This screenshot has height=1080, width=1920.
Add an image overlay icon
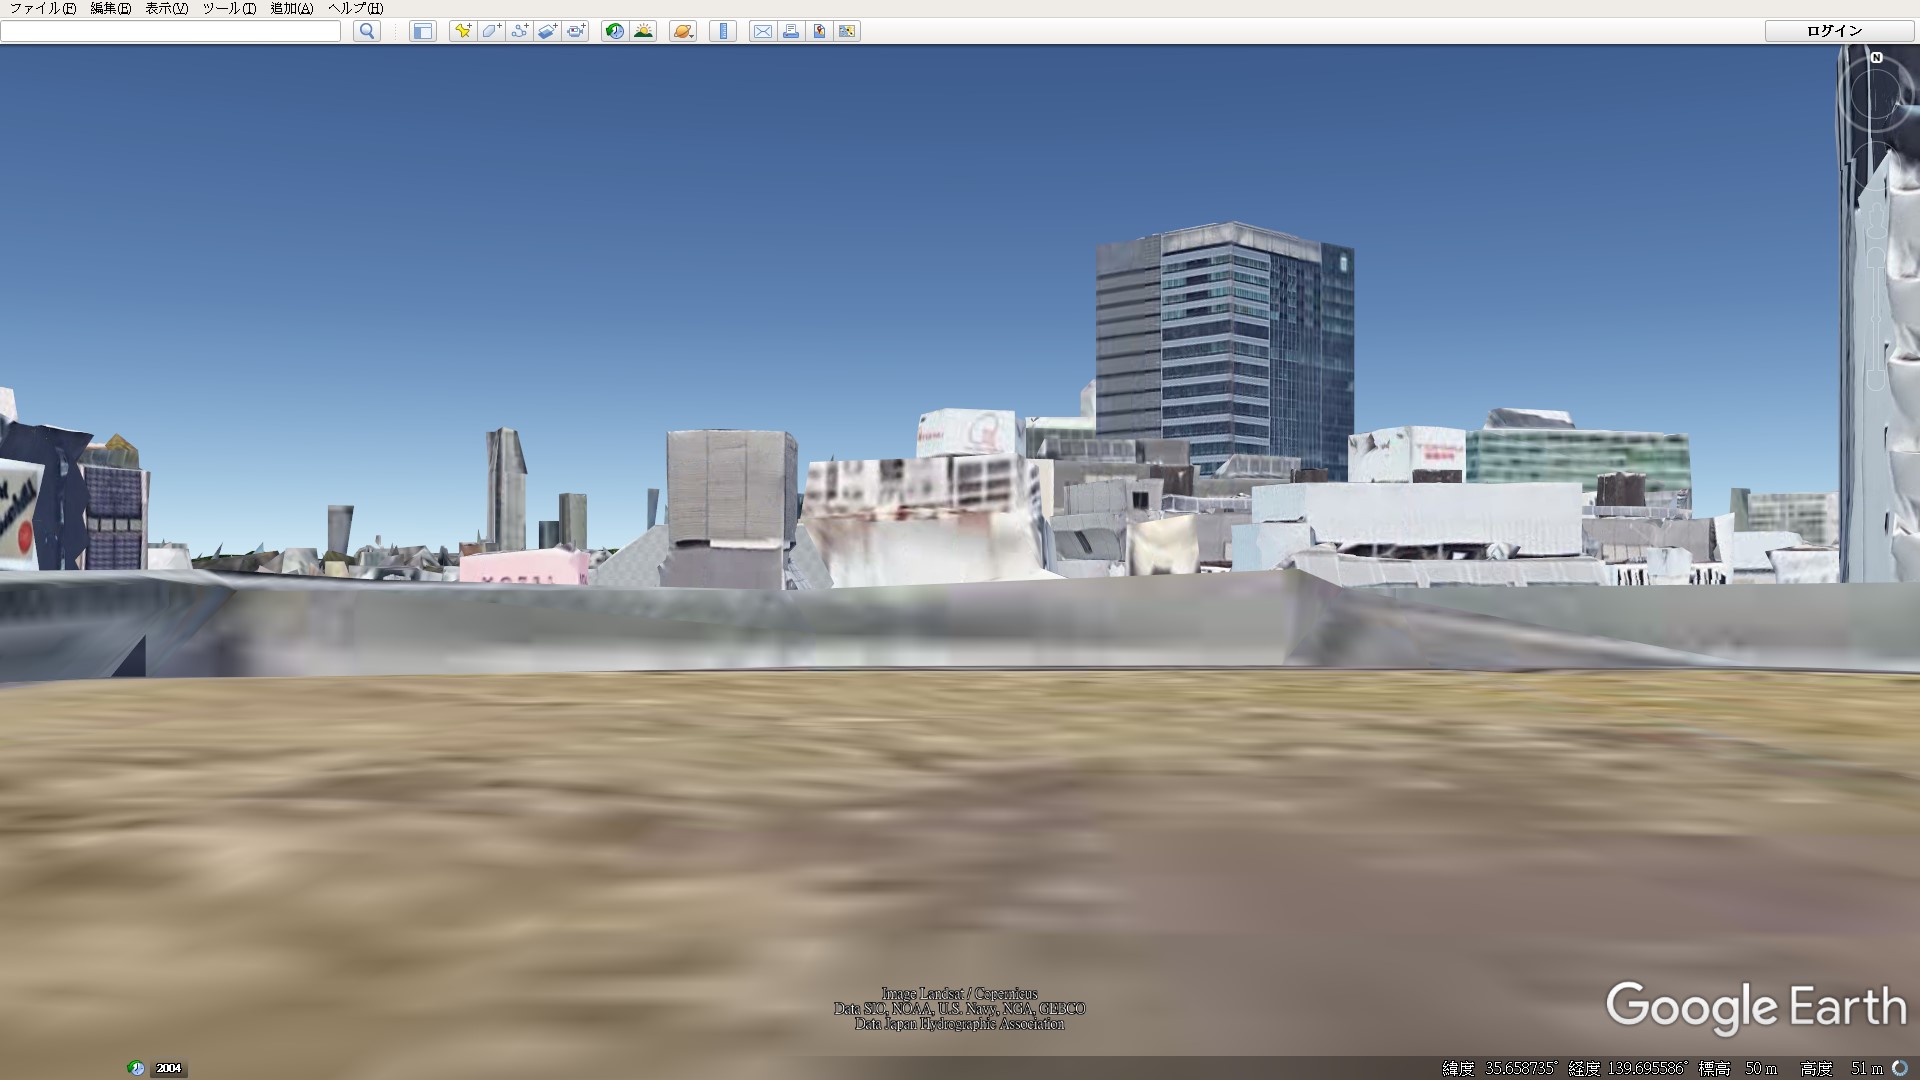(547, 31)
